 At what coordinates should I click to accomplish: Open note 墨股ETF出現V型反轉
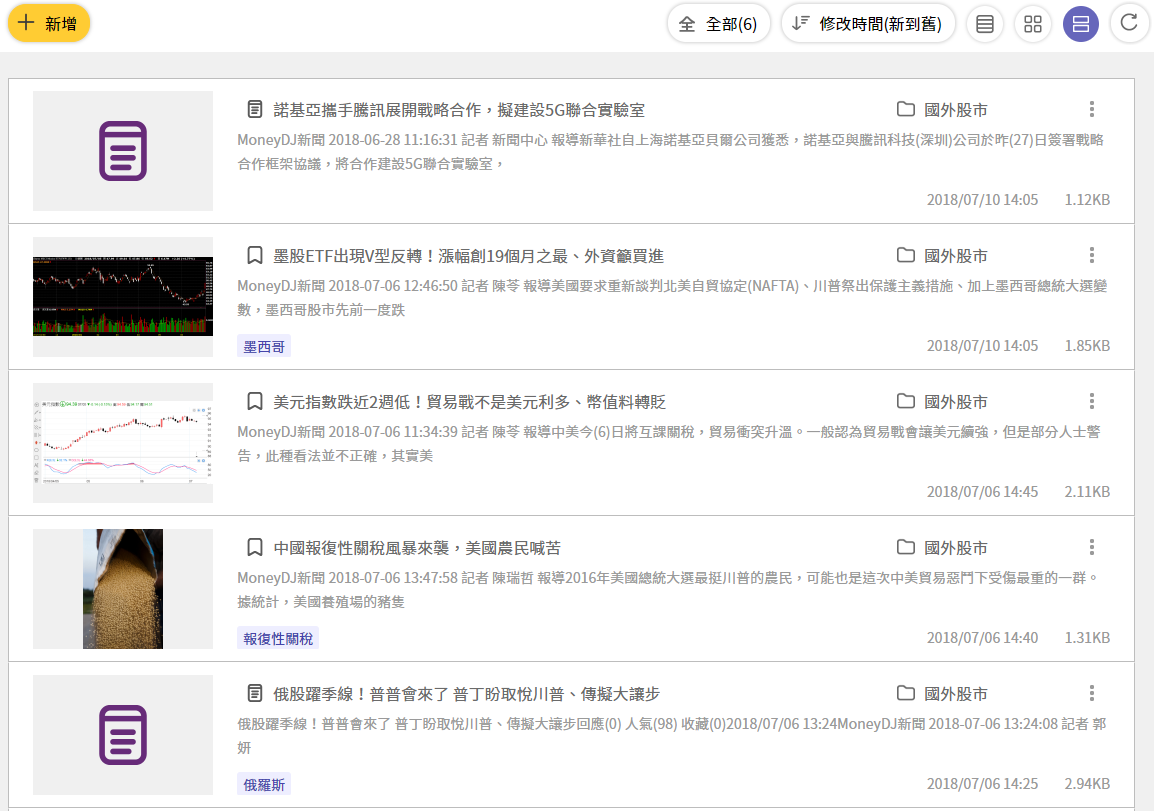coord(468,255)
